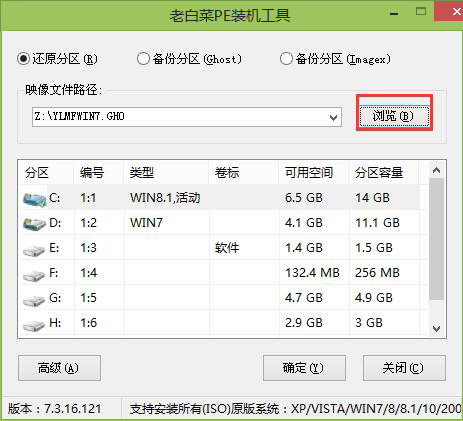
Task: Maximize the 老白菜PE装机工具 window
Action: pos(421,12)
